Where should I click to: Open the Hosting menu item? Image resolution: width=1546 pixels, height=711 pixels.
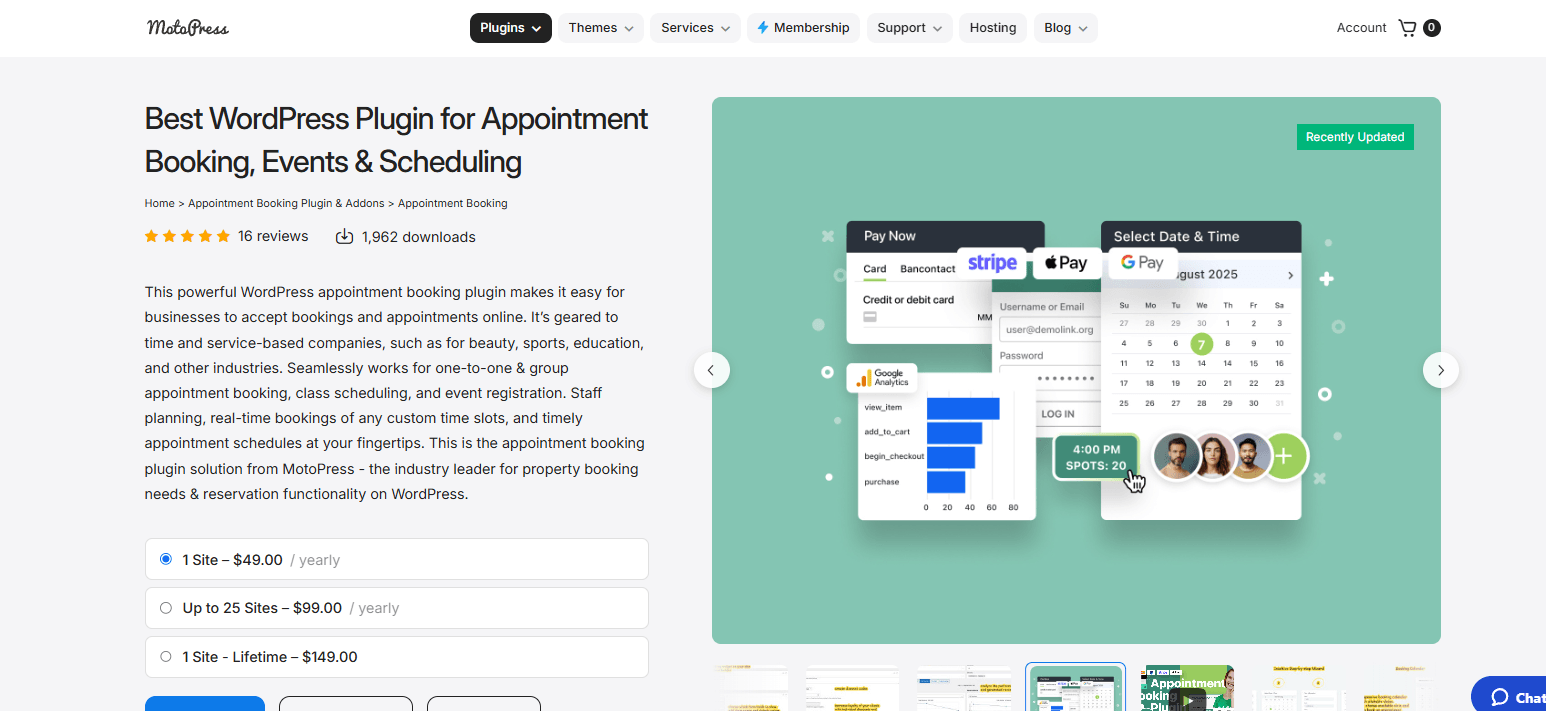coord(992,28)
